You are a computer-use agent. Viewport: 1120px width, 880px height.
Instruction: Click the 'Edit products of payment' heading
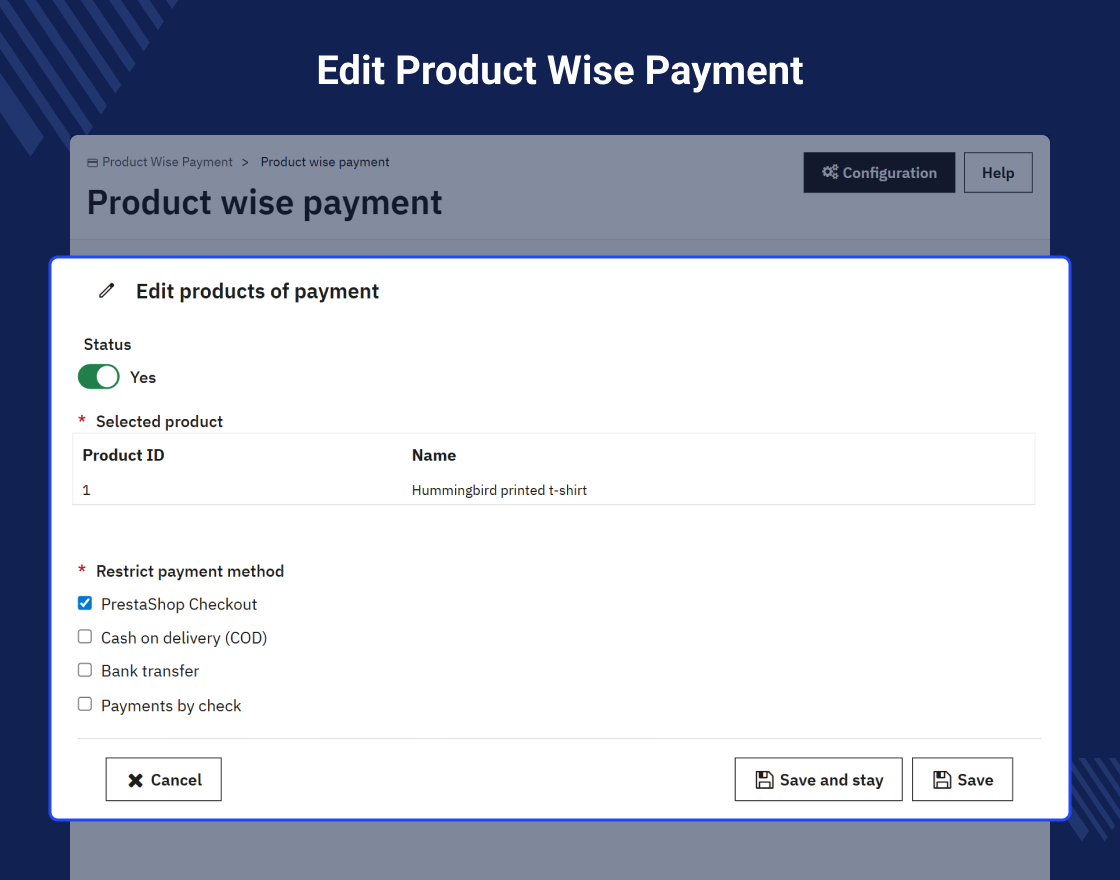pyautogui.click(x=257, y=291)
